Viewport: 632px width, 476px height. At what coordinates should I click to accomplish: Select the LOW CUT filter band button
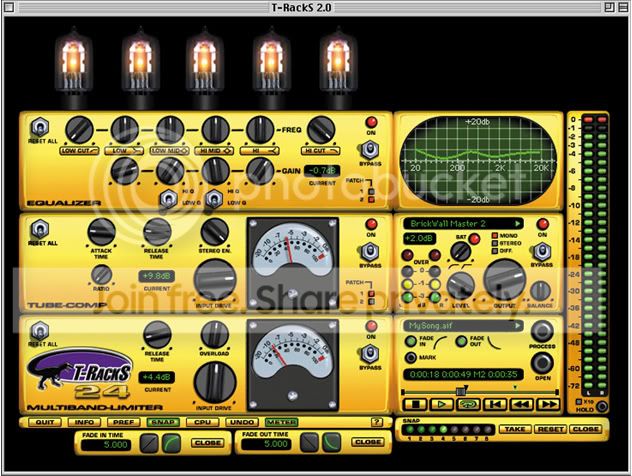(x=79, y=151)
